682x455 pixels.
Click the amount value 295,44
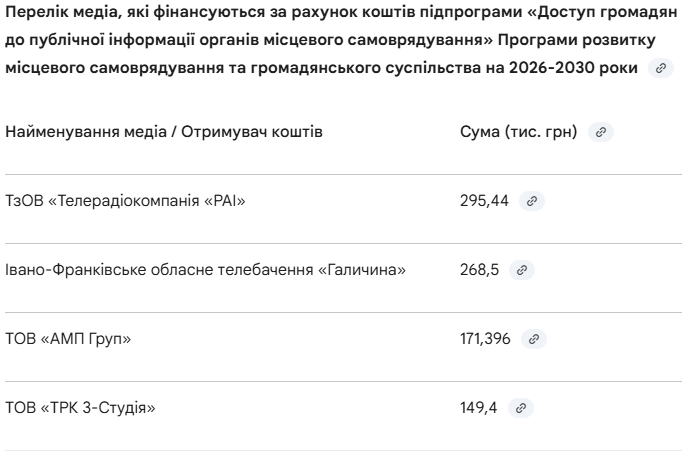[484, 201]
